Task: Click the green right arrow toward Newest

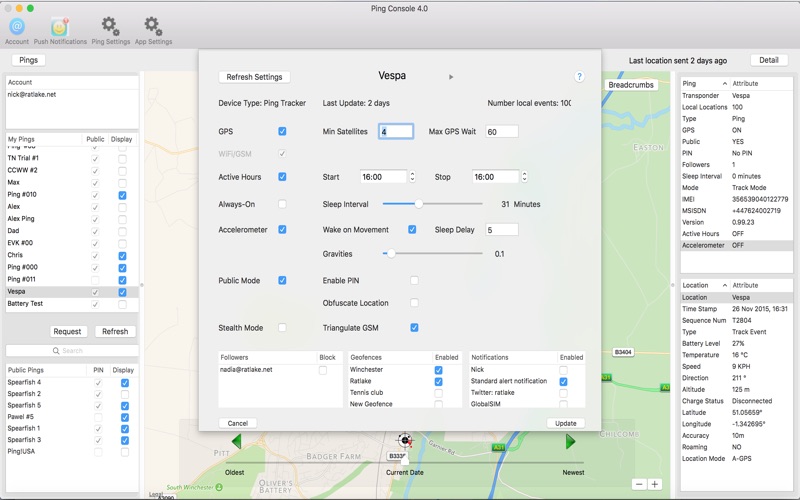Action: pos(570,442)
